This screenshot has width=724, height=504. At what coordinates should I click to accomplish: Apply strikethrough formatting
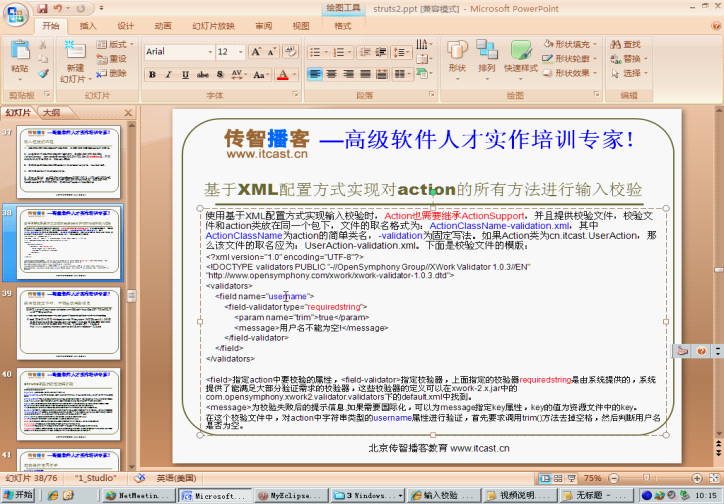[202, 74]
